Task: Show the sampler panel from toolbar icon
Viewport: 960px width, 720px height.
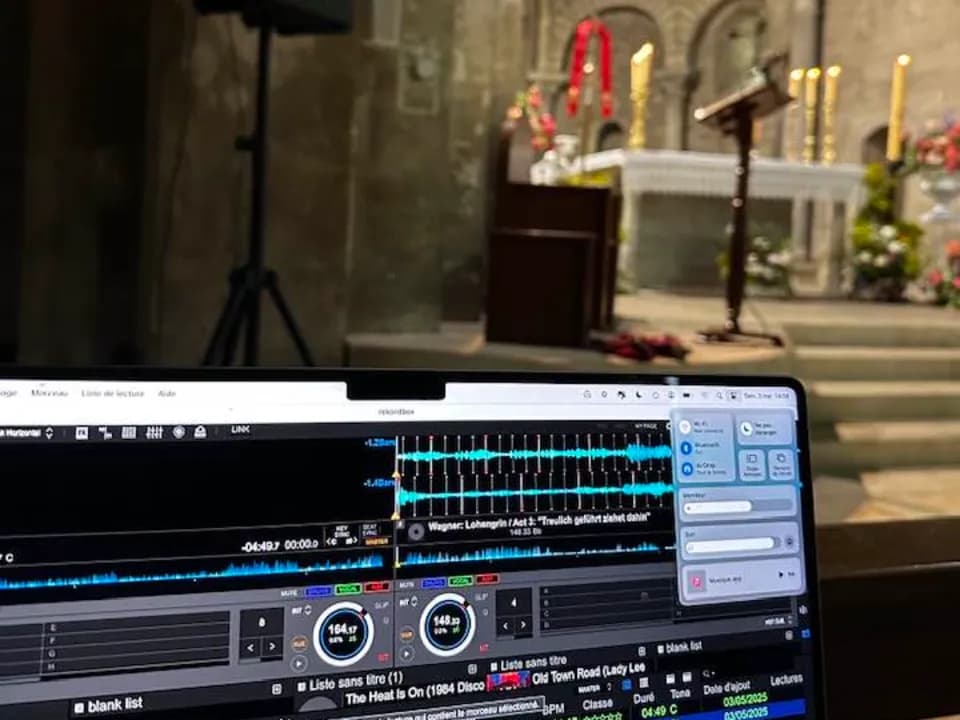Action: coord(105,433)
